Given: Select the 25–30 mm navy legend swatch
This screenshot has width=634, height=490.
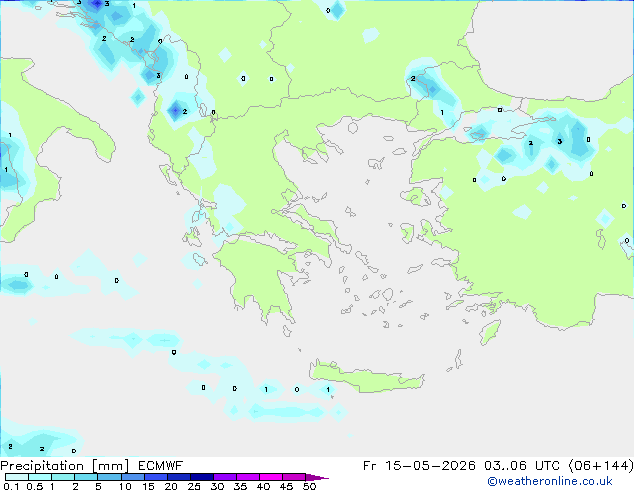Looking at the screenshot, I should point(202,477).
